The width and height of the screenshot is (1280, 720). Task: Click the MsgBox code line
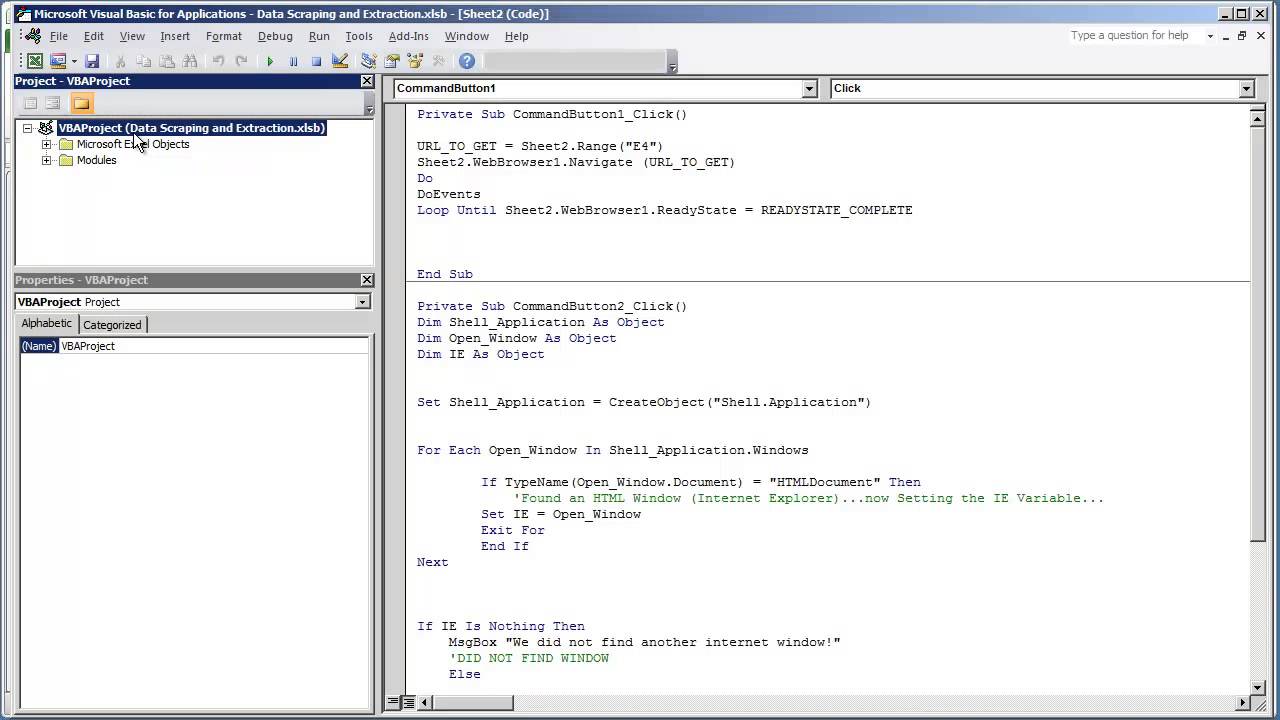tap(645, 642)
